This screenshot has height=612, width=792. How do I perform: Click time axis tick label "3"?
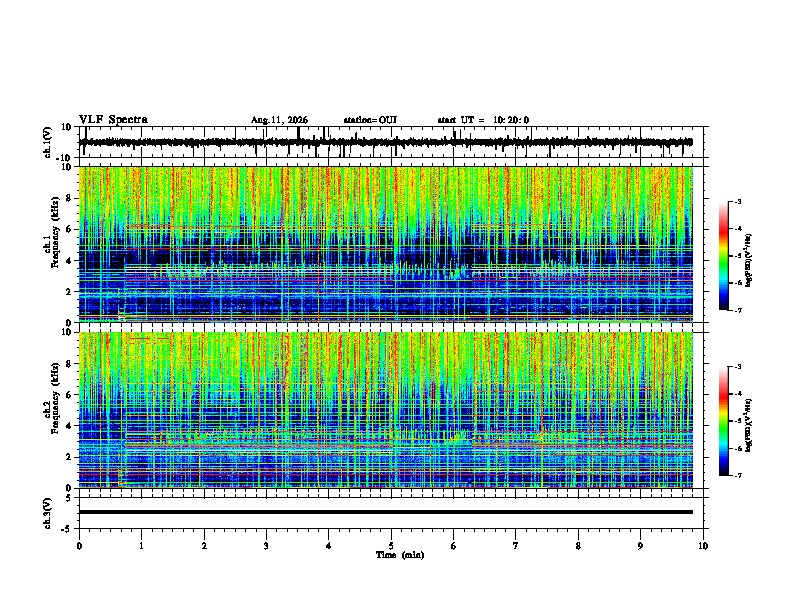click(x=266, y=546)
